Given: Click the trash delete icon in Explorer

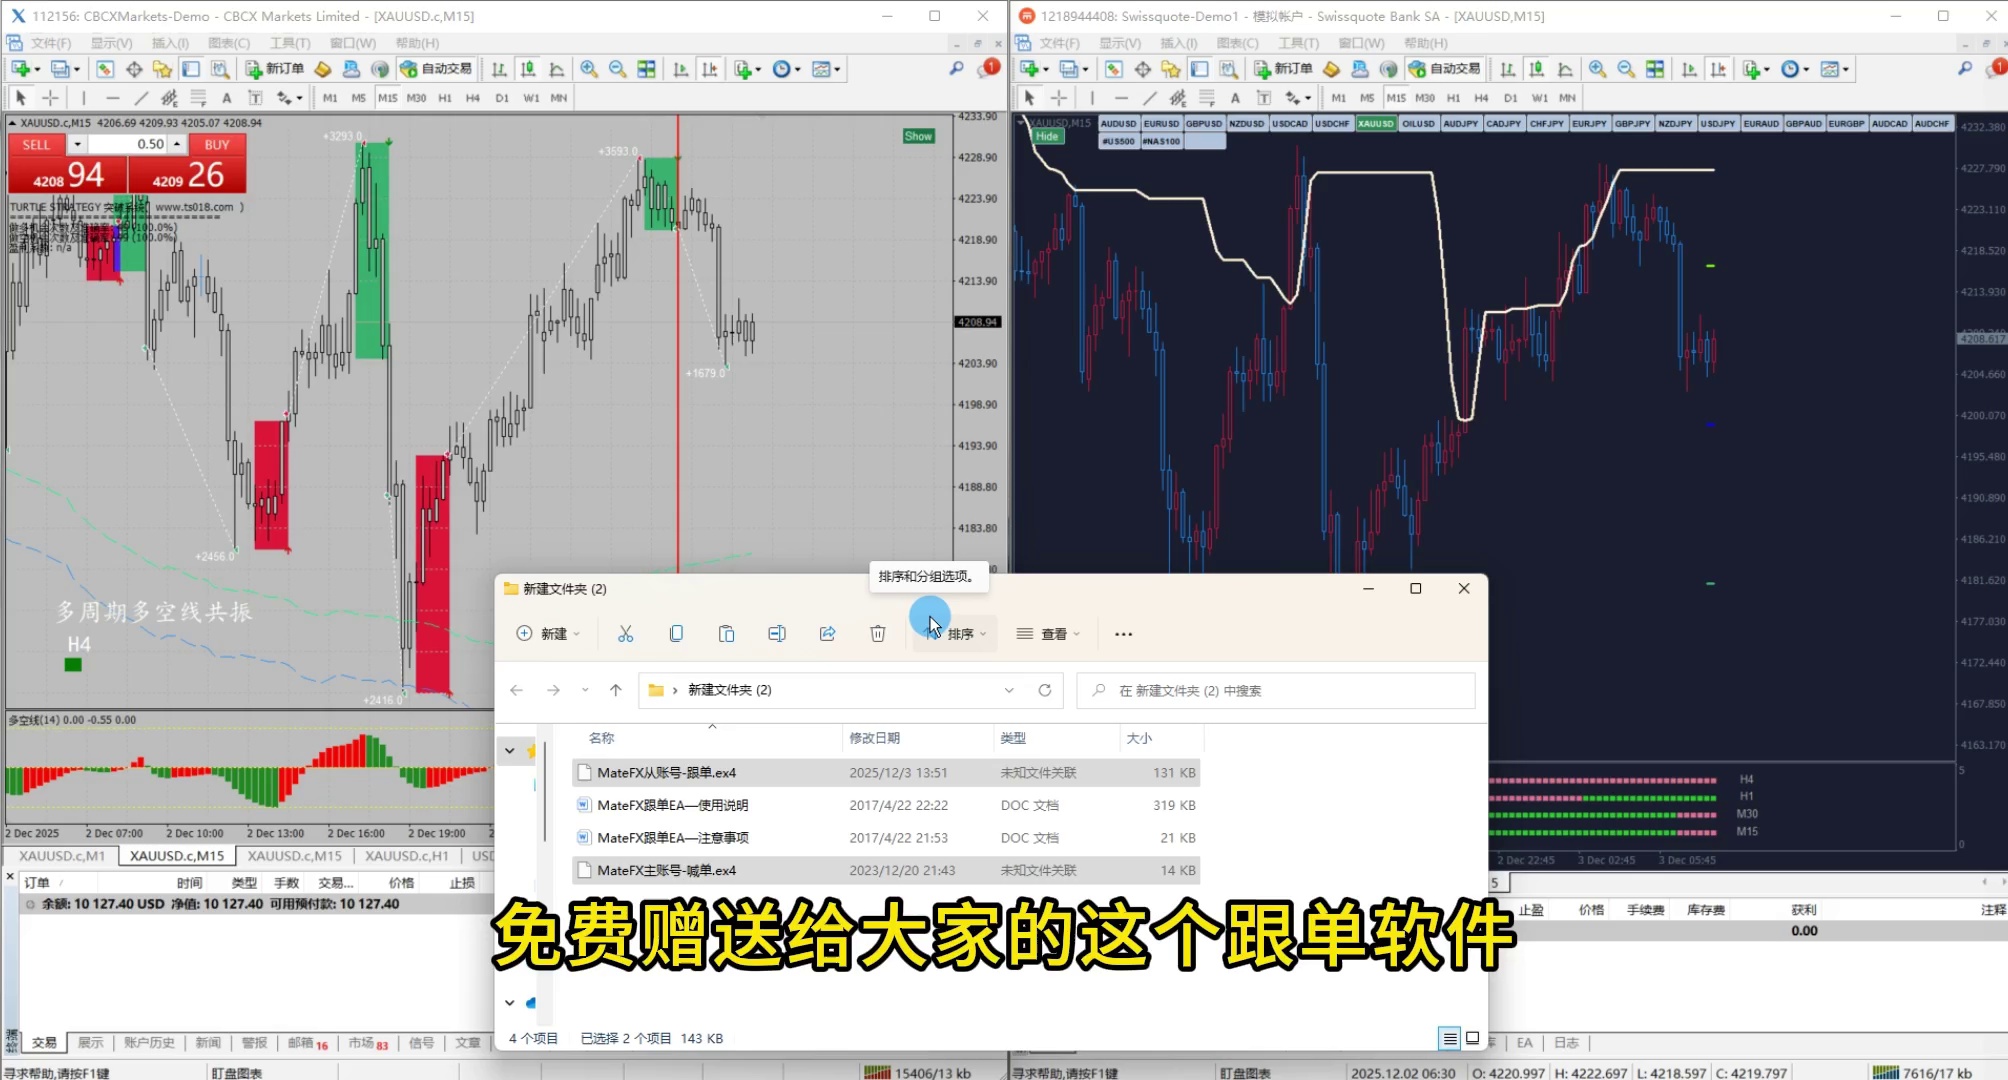Looking at the screenshot, I should click(877, 634).
